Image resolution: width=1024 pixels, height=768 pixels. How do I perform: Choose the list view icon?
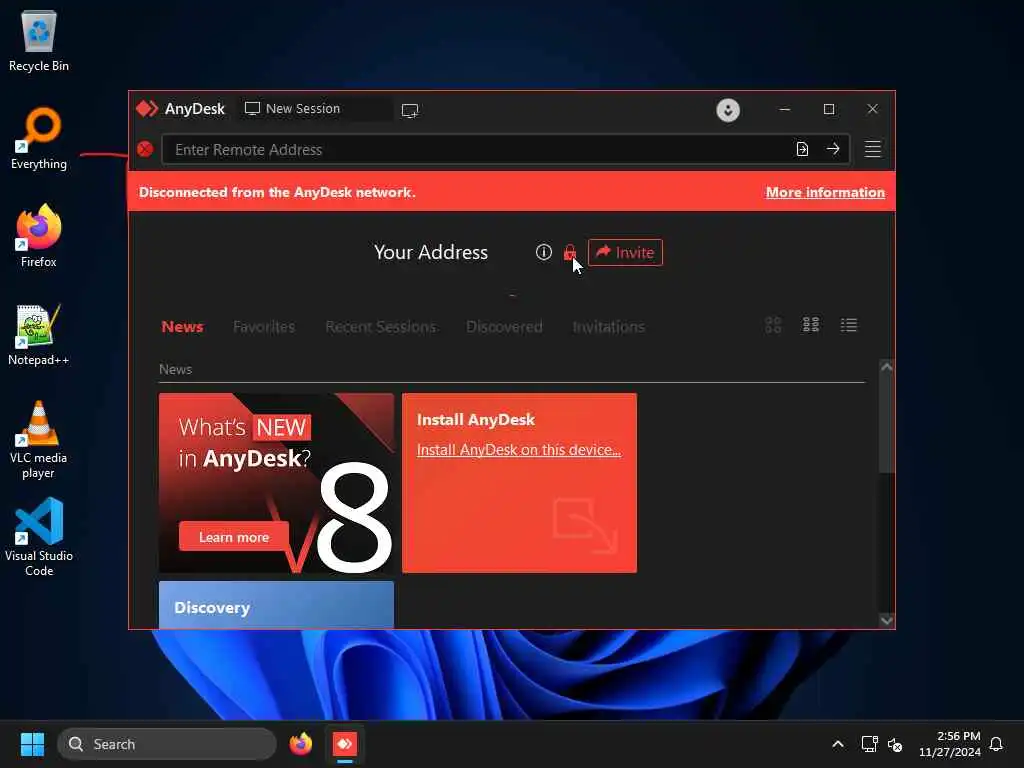click(849, 325)
